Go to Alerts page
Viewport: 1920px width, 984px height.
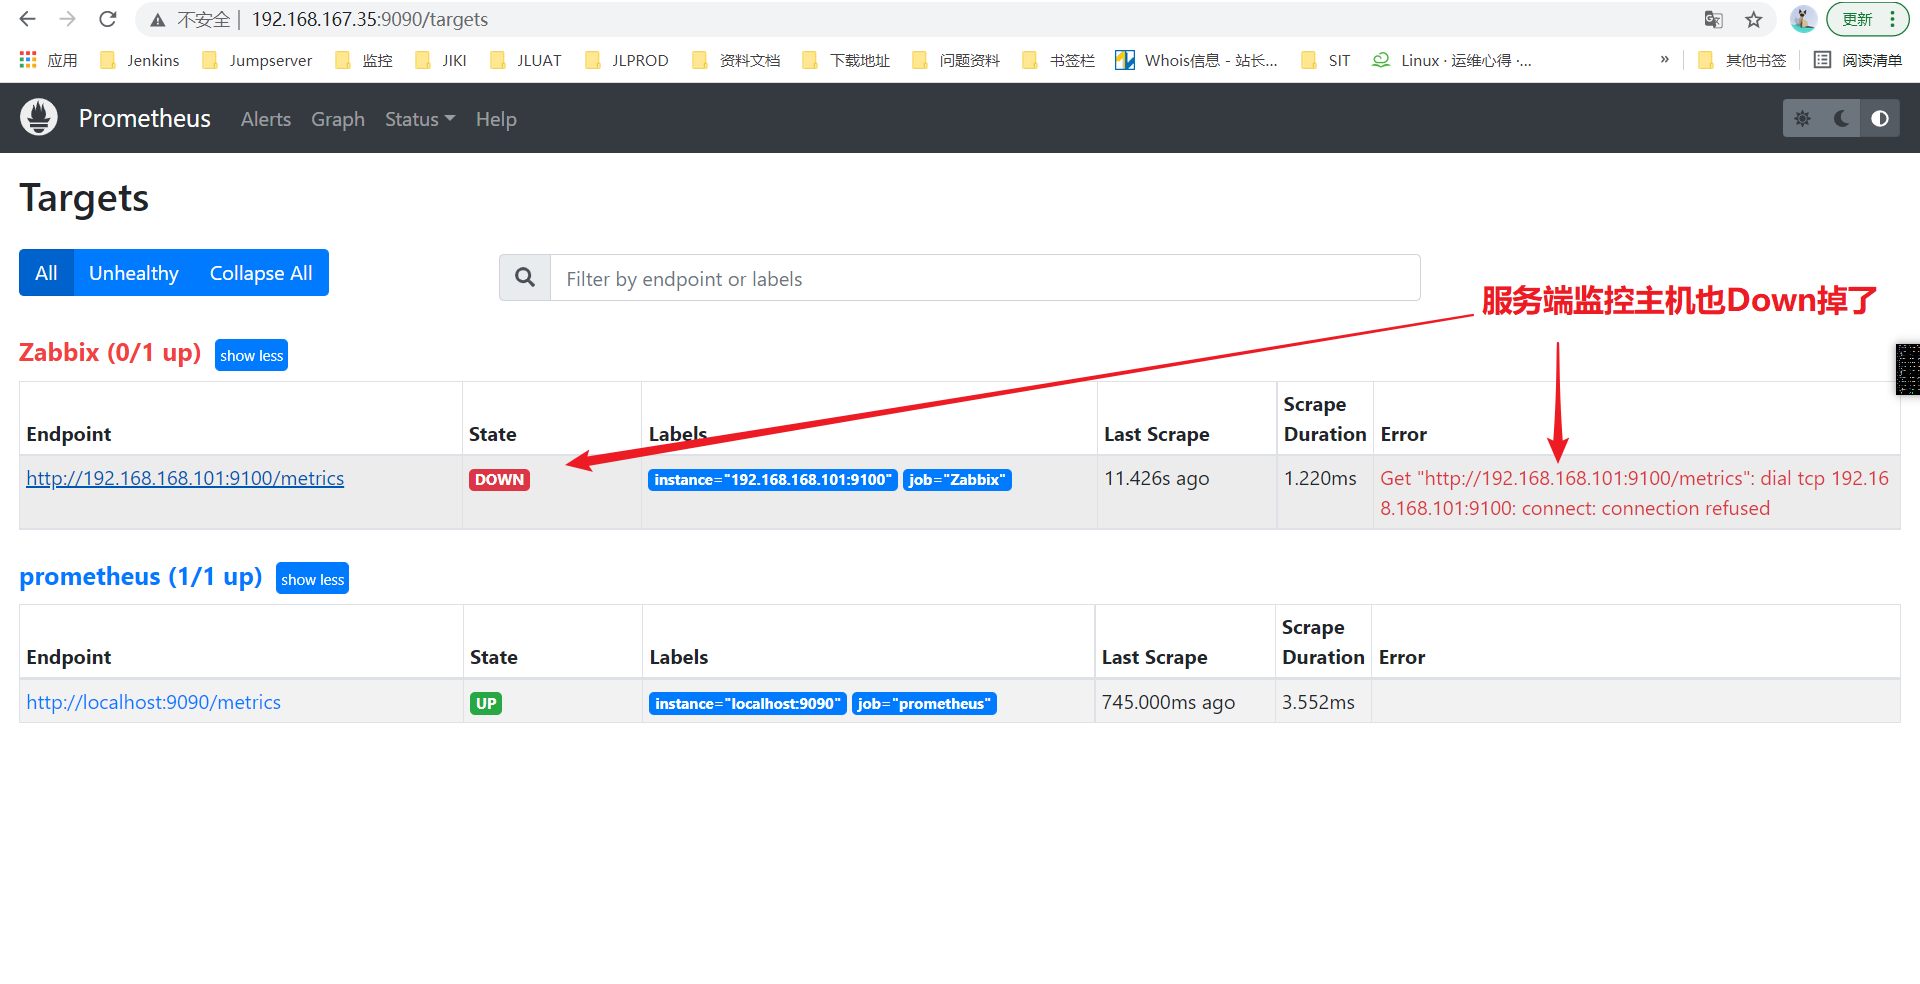click(x=266, y=119)
